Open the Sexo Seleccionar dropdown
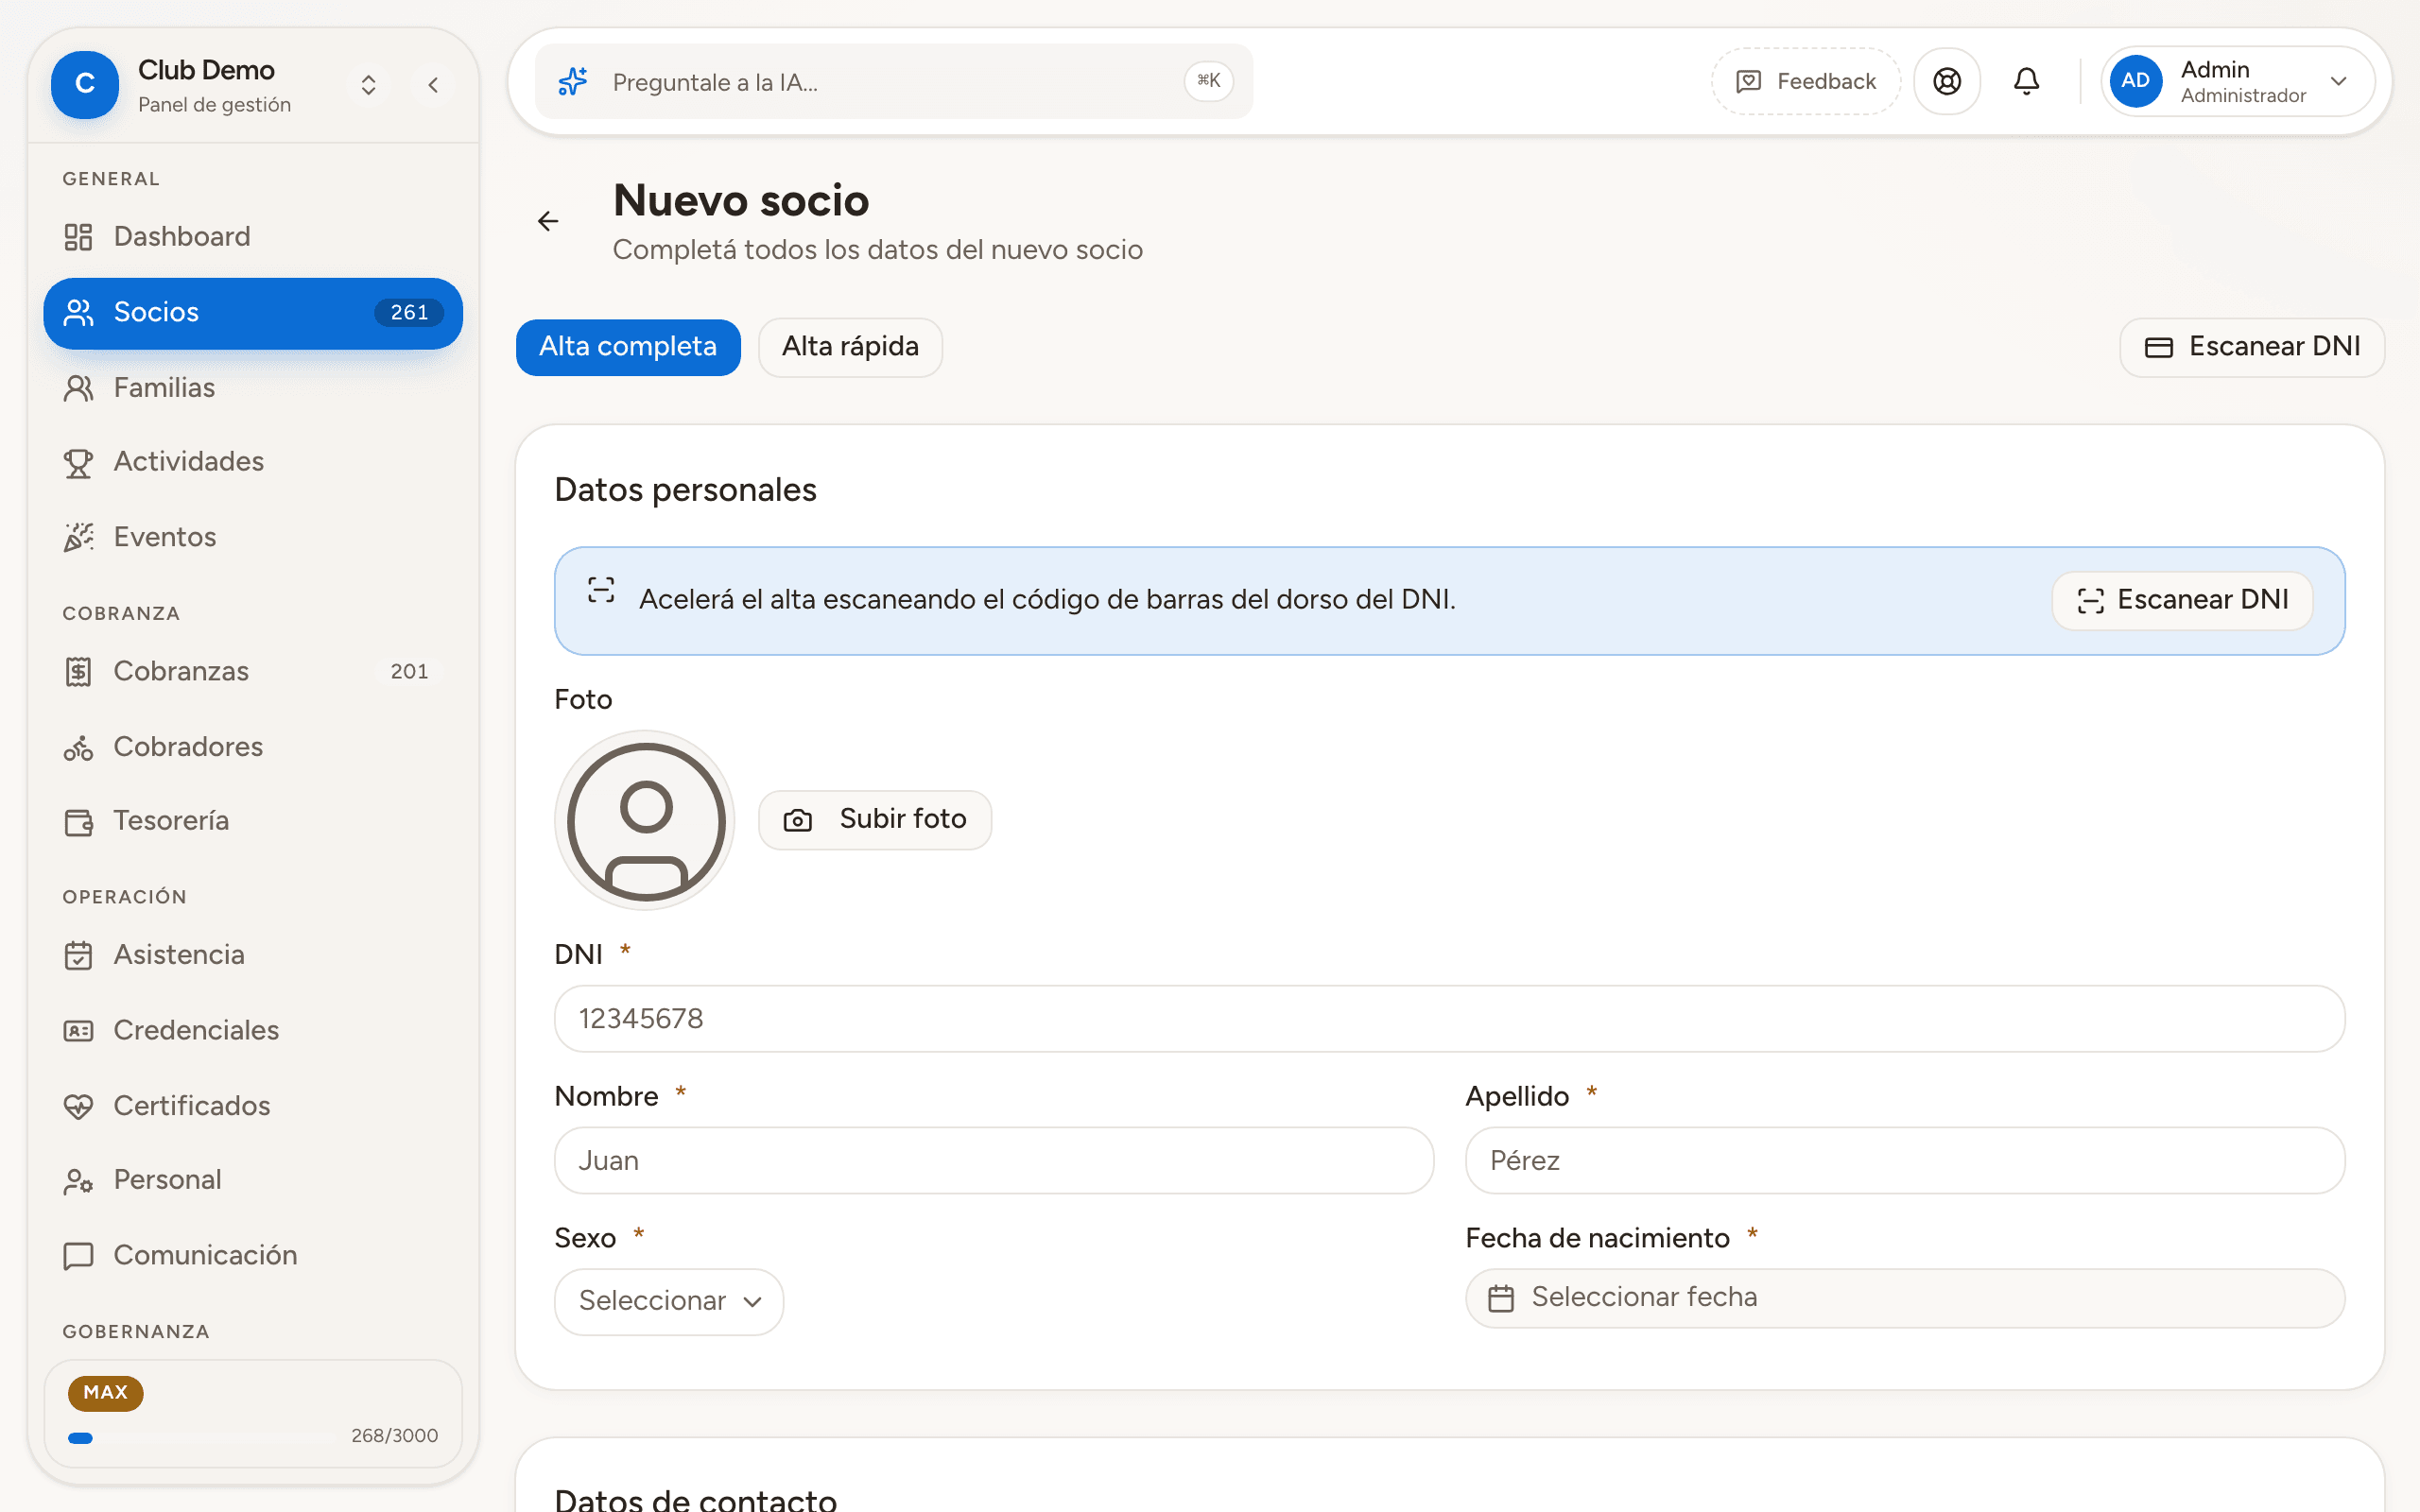Viewport: 2420px width, 1512px height. (669, 1301)
